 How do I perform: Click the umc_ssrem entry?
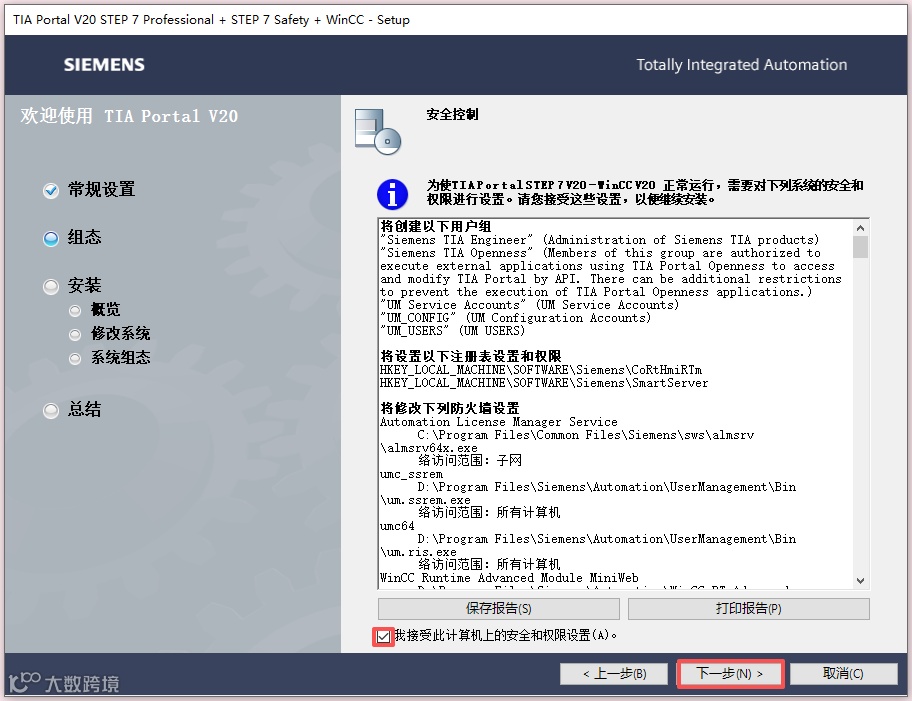(x=411, y=474)
